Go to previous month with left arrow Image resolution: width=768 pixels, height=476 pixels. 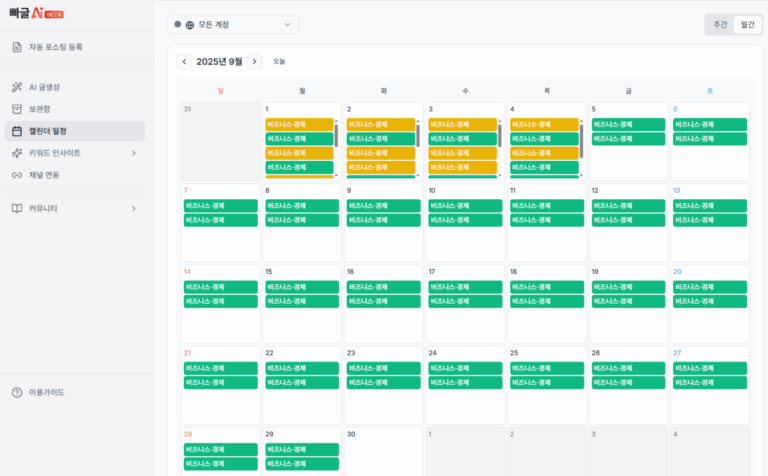click(x=184, y=61)
